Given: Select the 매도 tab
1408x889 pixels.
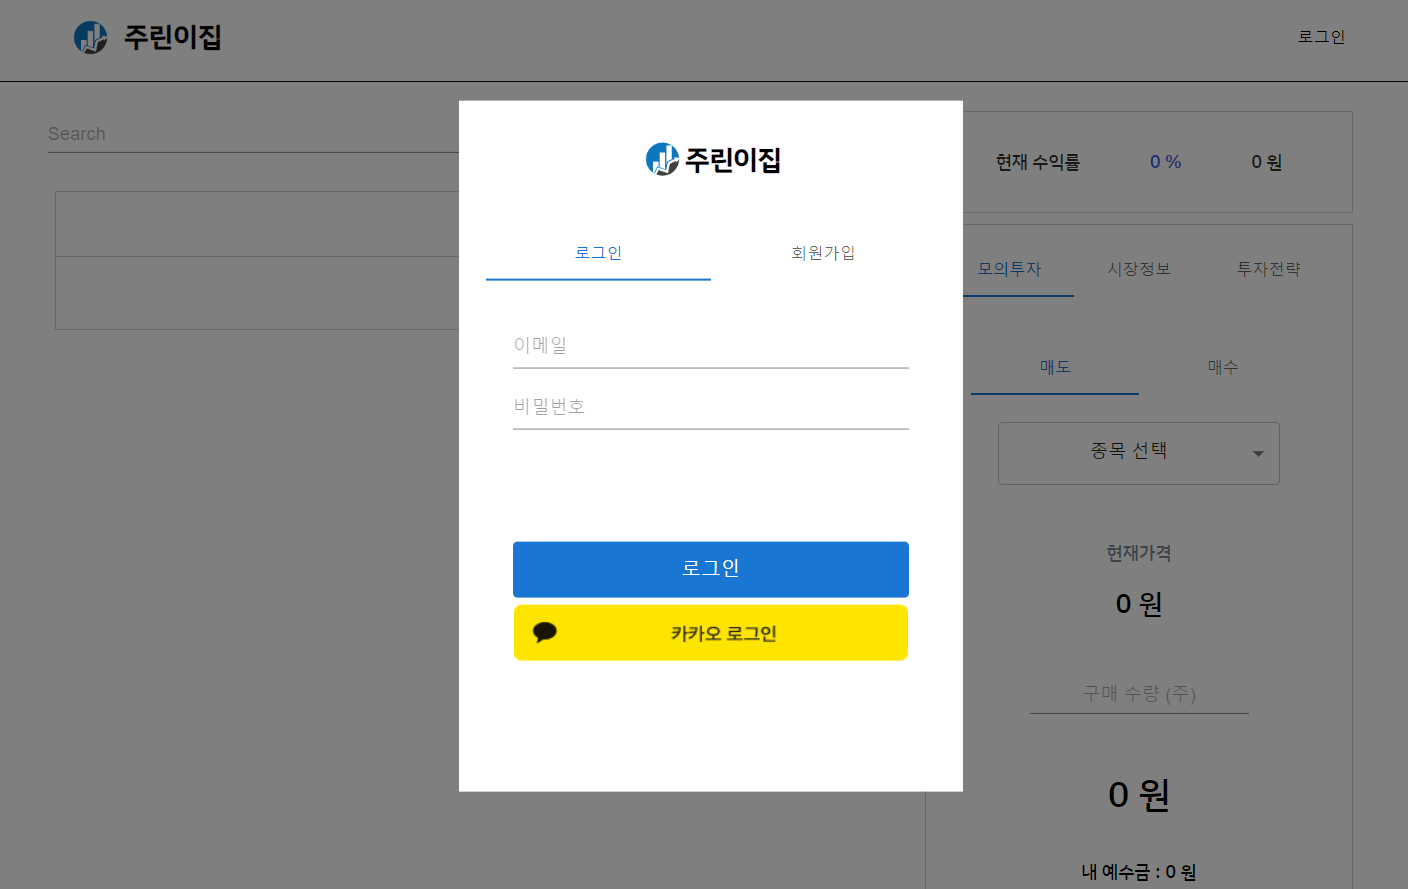Looking at the screenshot, I should point(1054,367).
